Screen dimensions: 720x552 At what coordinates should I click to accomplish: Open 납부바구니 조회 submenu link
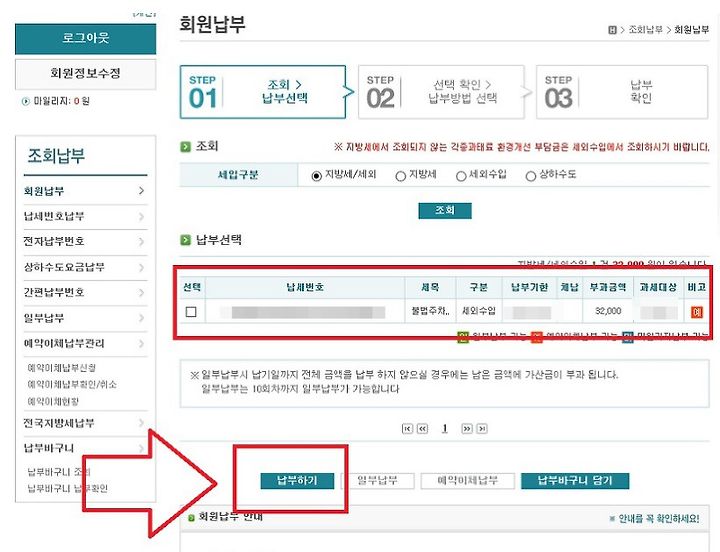point(59,472)
